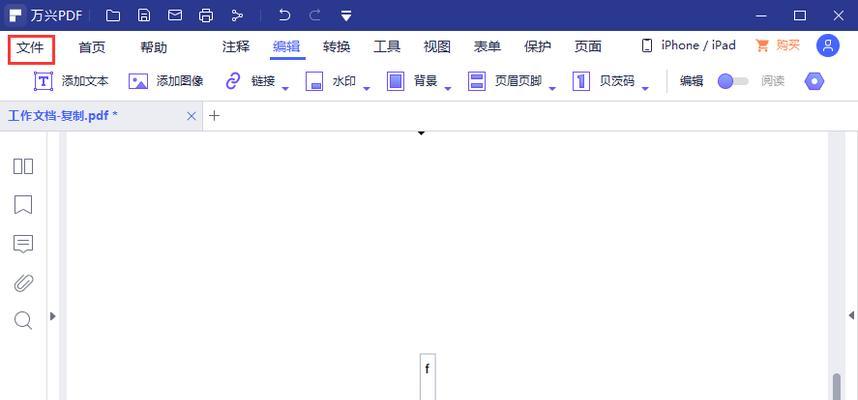Click 添加文本 tool
Viewport: 858px width, 400px height.
click(71, 82)
